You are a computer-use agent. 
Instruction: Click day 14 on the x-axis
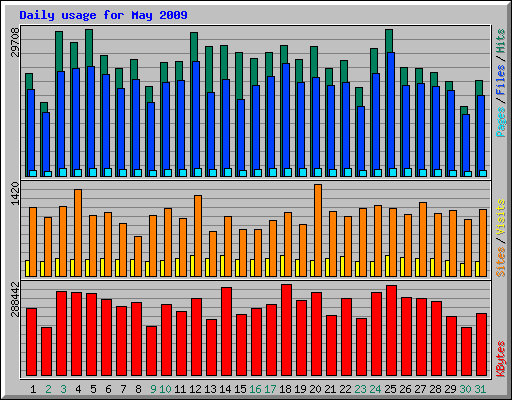click(225, 389)
